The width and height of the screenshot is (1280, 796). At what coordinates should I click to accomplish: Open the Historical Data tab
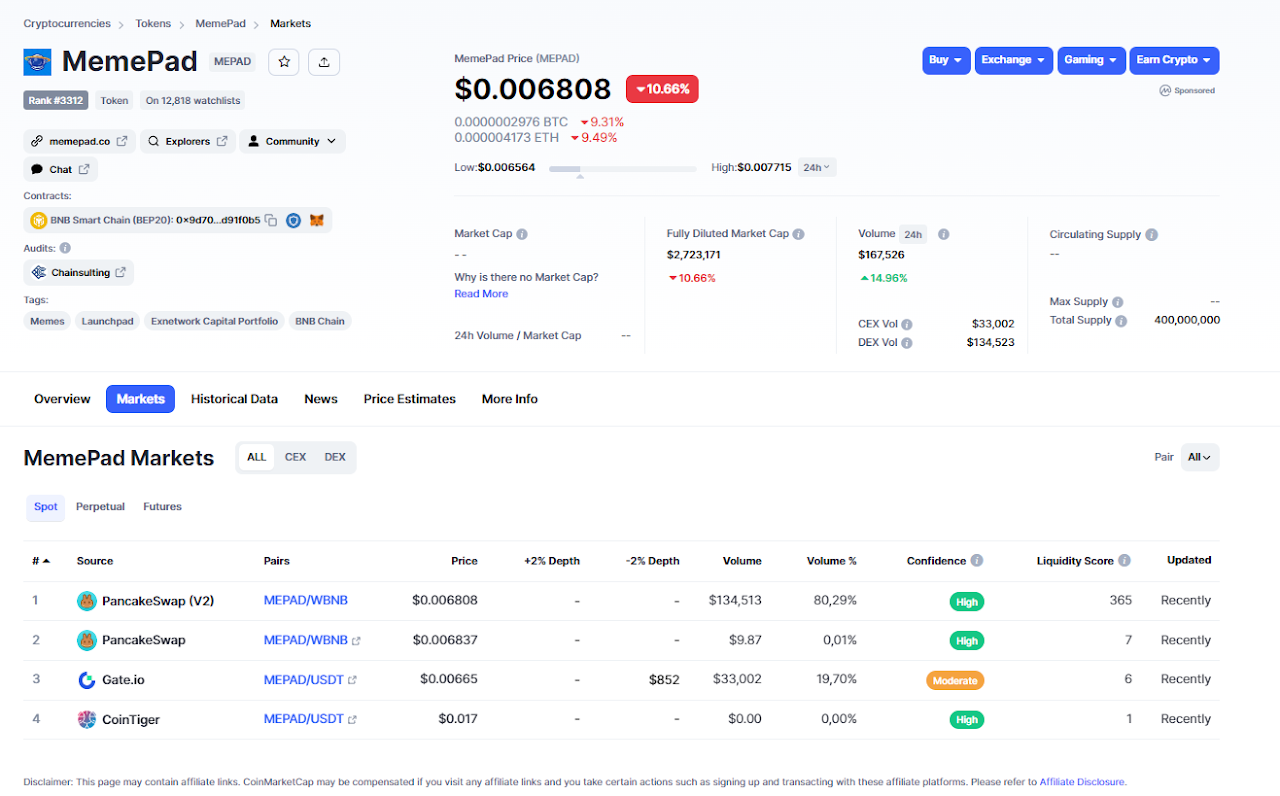[x=234, y=399]
